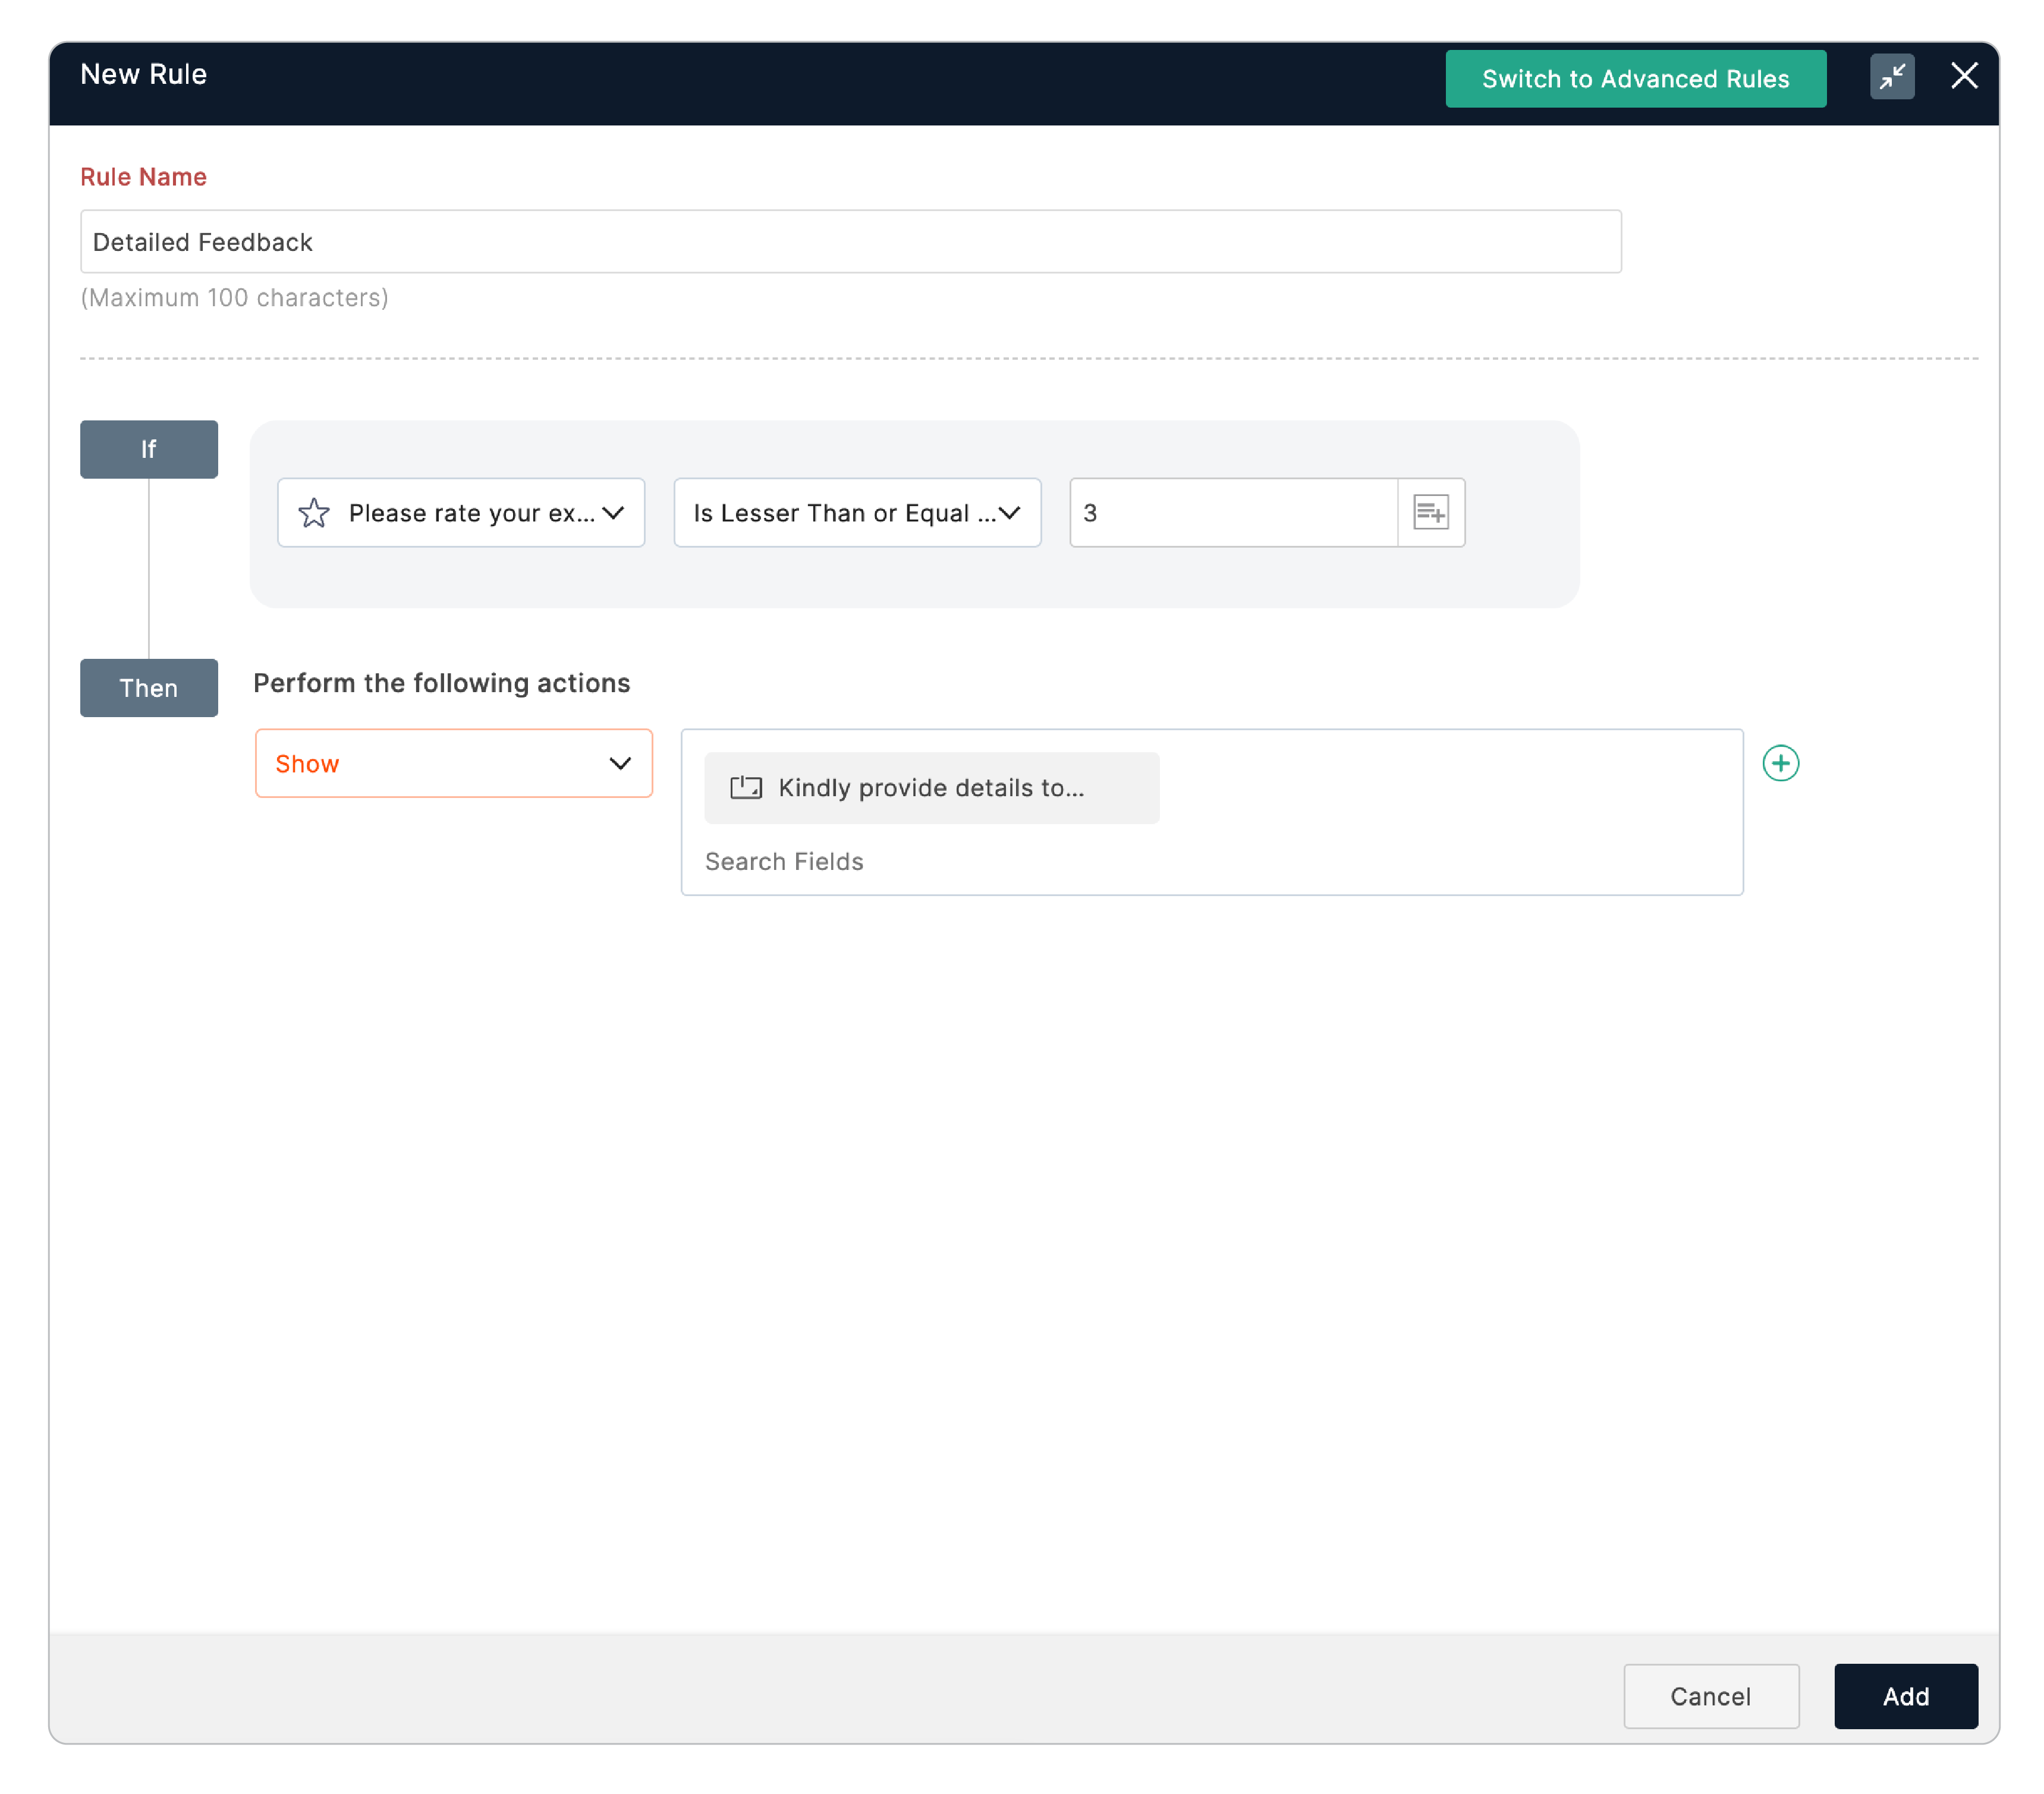Click the Then action block label
The width and height of the screenshot is (2044, 1794).
point(149,688)
